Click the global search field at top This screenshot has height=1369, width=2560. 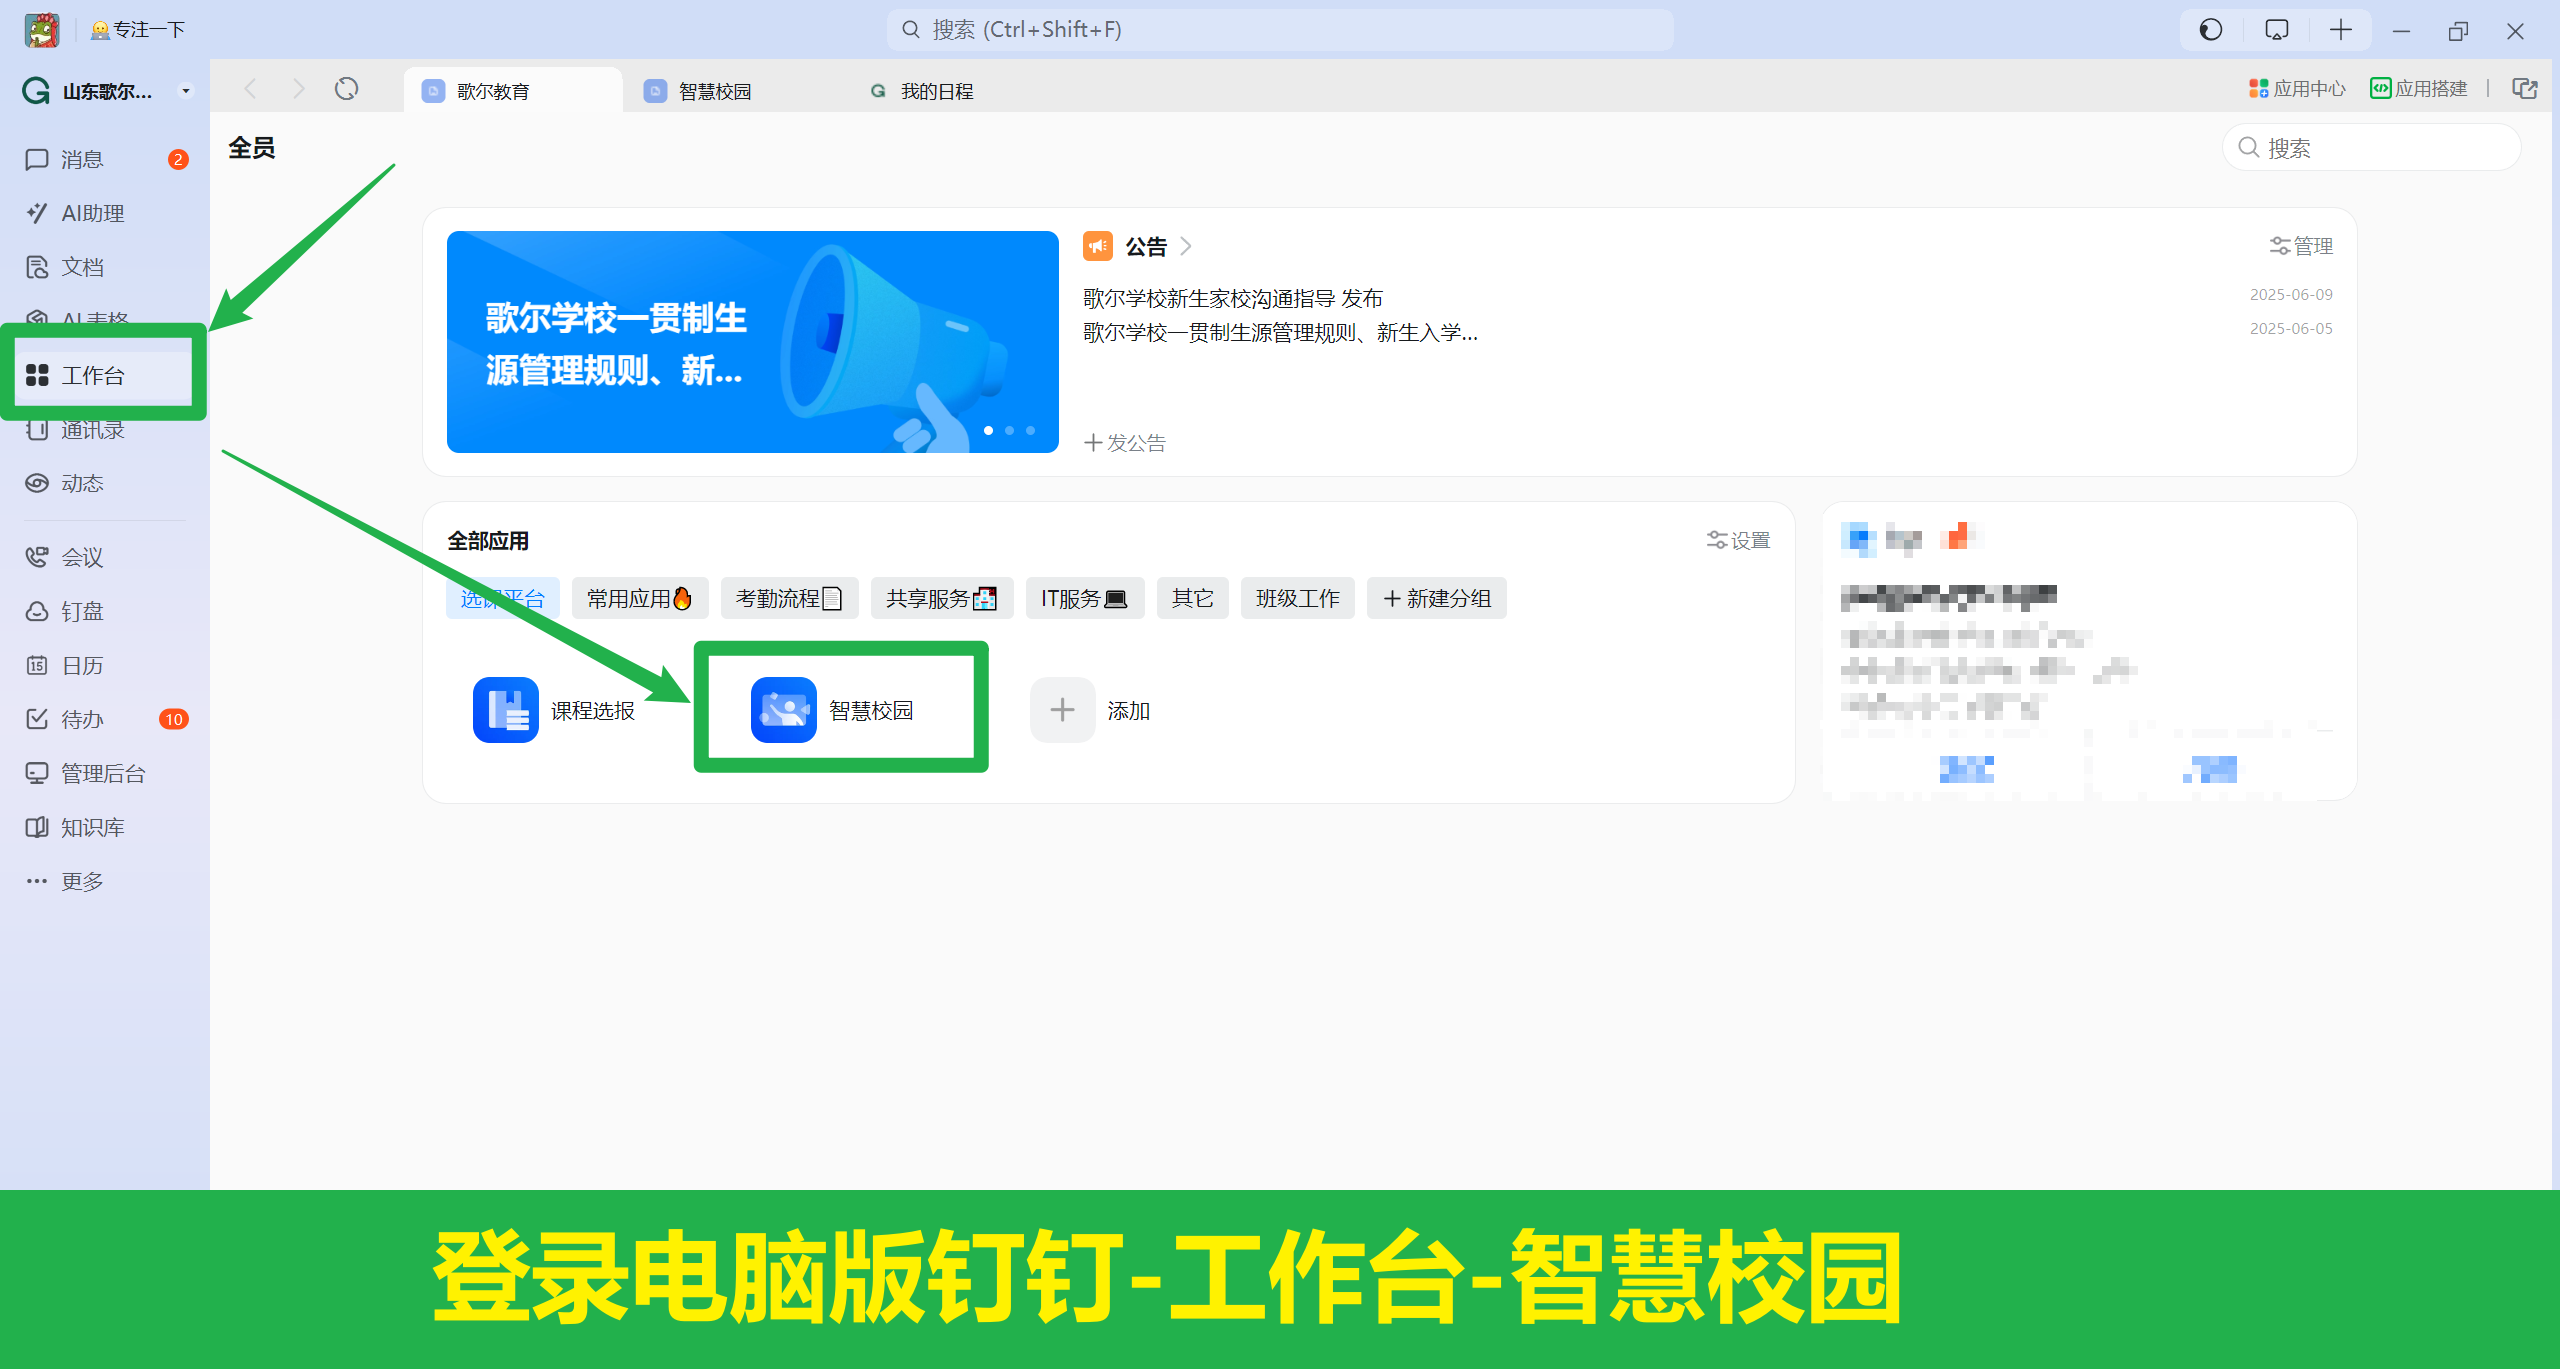click(1280, 30)
